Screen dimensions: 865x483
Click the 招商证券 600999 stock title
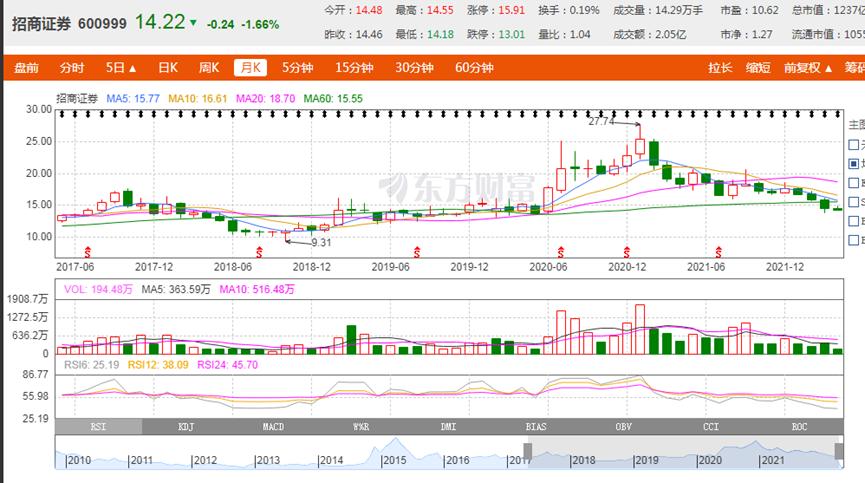[69, 24]
